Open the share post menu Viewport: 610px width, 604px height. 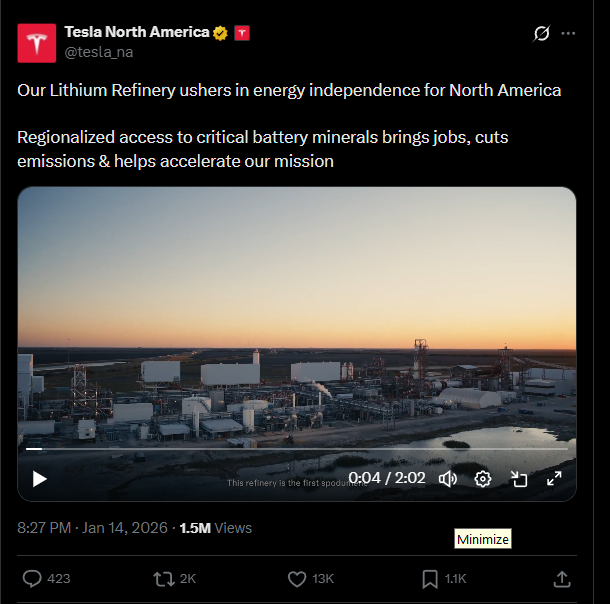click(562, 578)
